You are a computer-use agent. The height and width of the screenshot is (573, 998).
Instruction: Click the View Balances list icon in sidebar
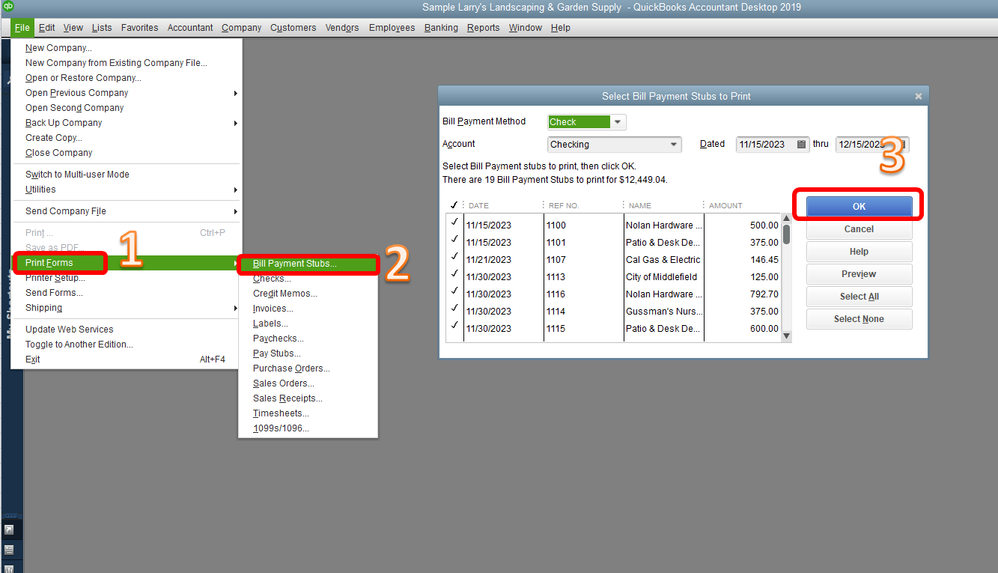[x=9, y=549]
